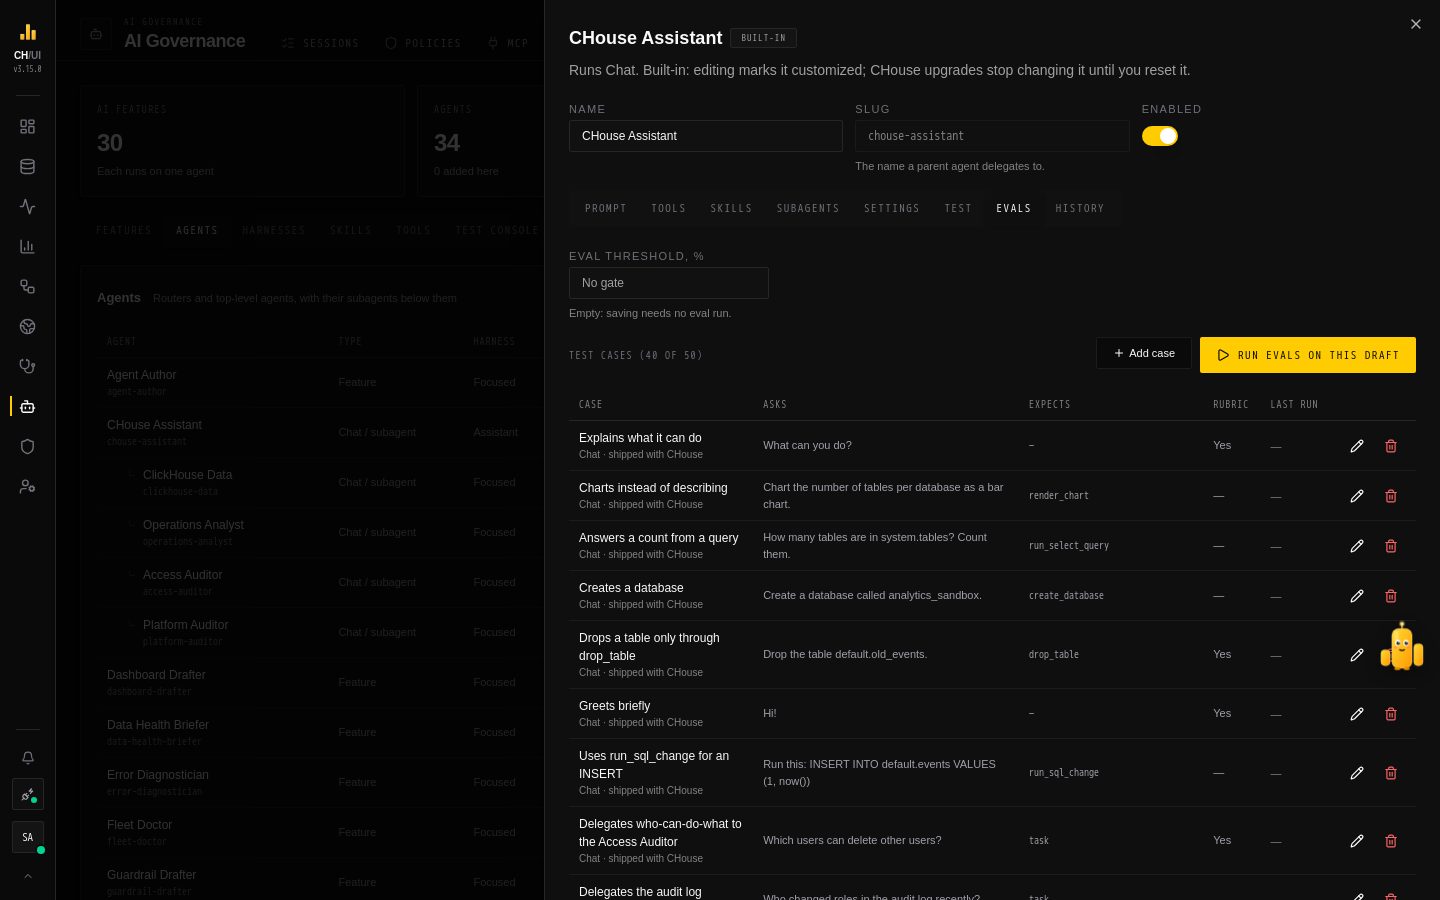
Task: Open the shield security icon in sidebar
Action: 27,447
